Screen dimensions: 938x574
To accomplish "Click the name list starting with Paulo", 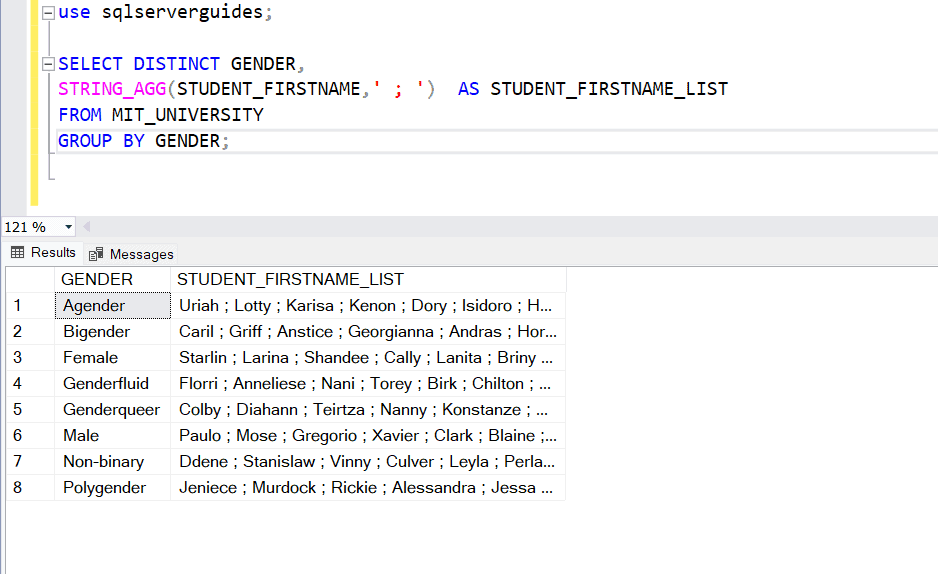I will tap(368, 436).
